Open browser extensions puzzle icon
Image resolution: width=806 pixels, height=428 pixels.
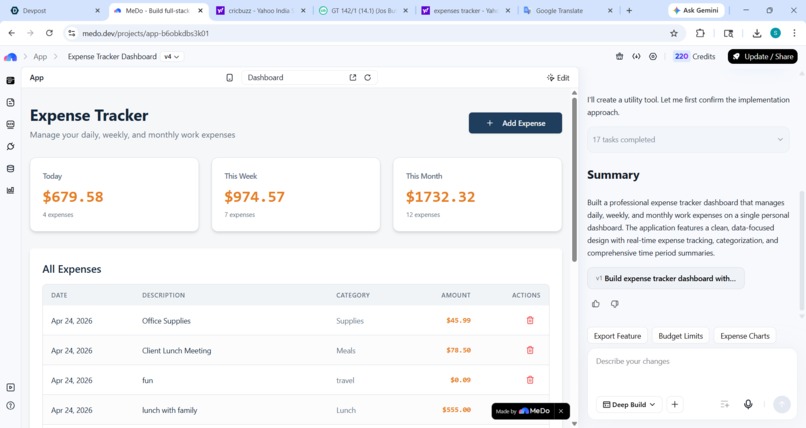[x=700, y=33]
